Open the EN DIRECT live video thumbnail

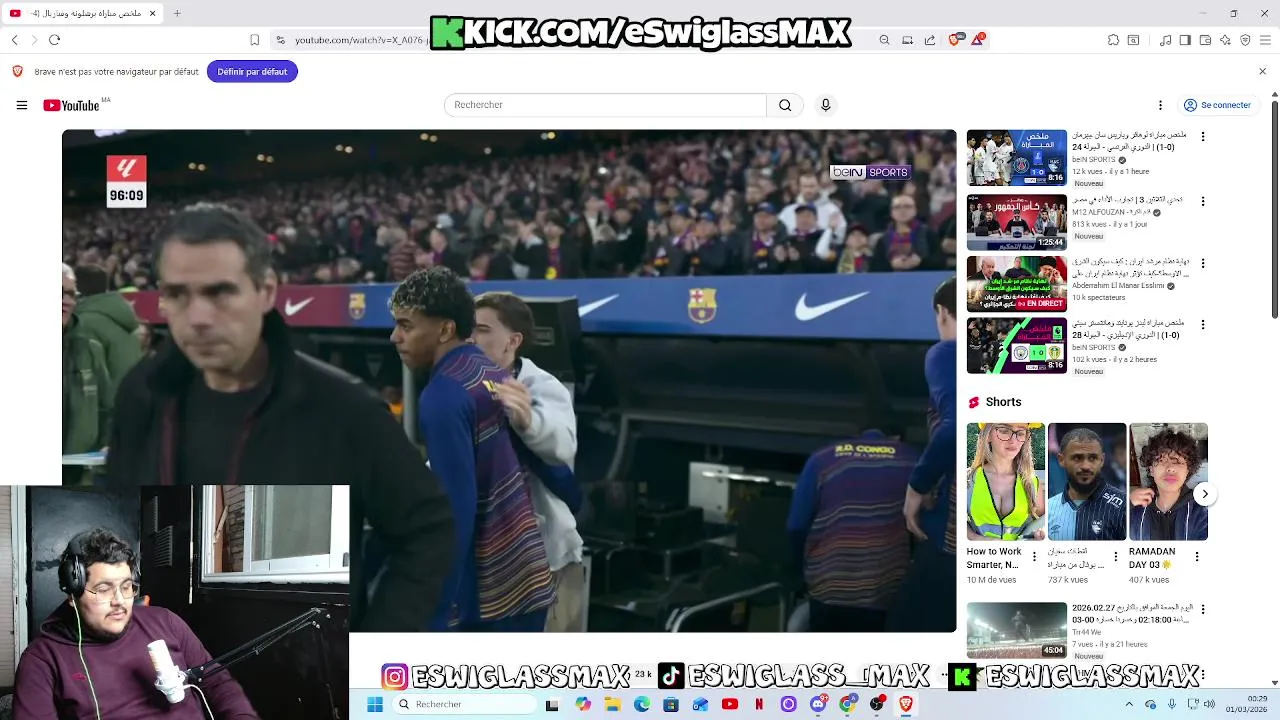(x=1017, y=284)
